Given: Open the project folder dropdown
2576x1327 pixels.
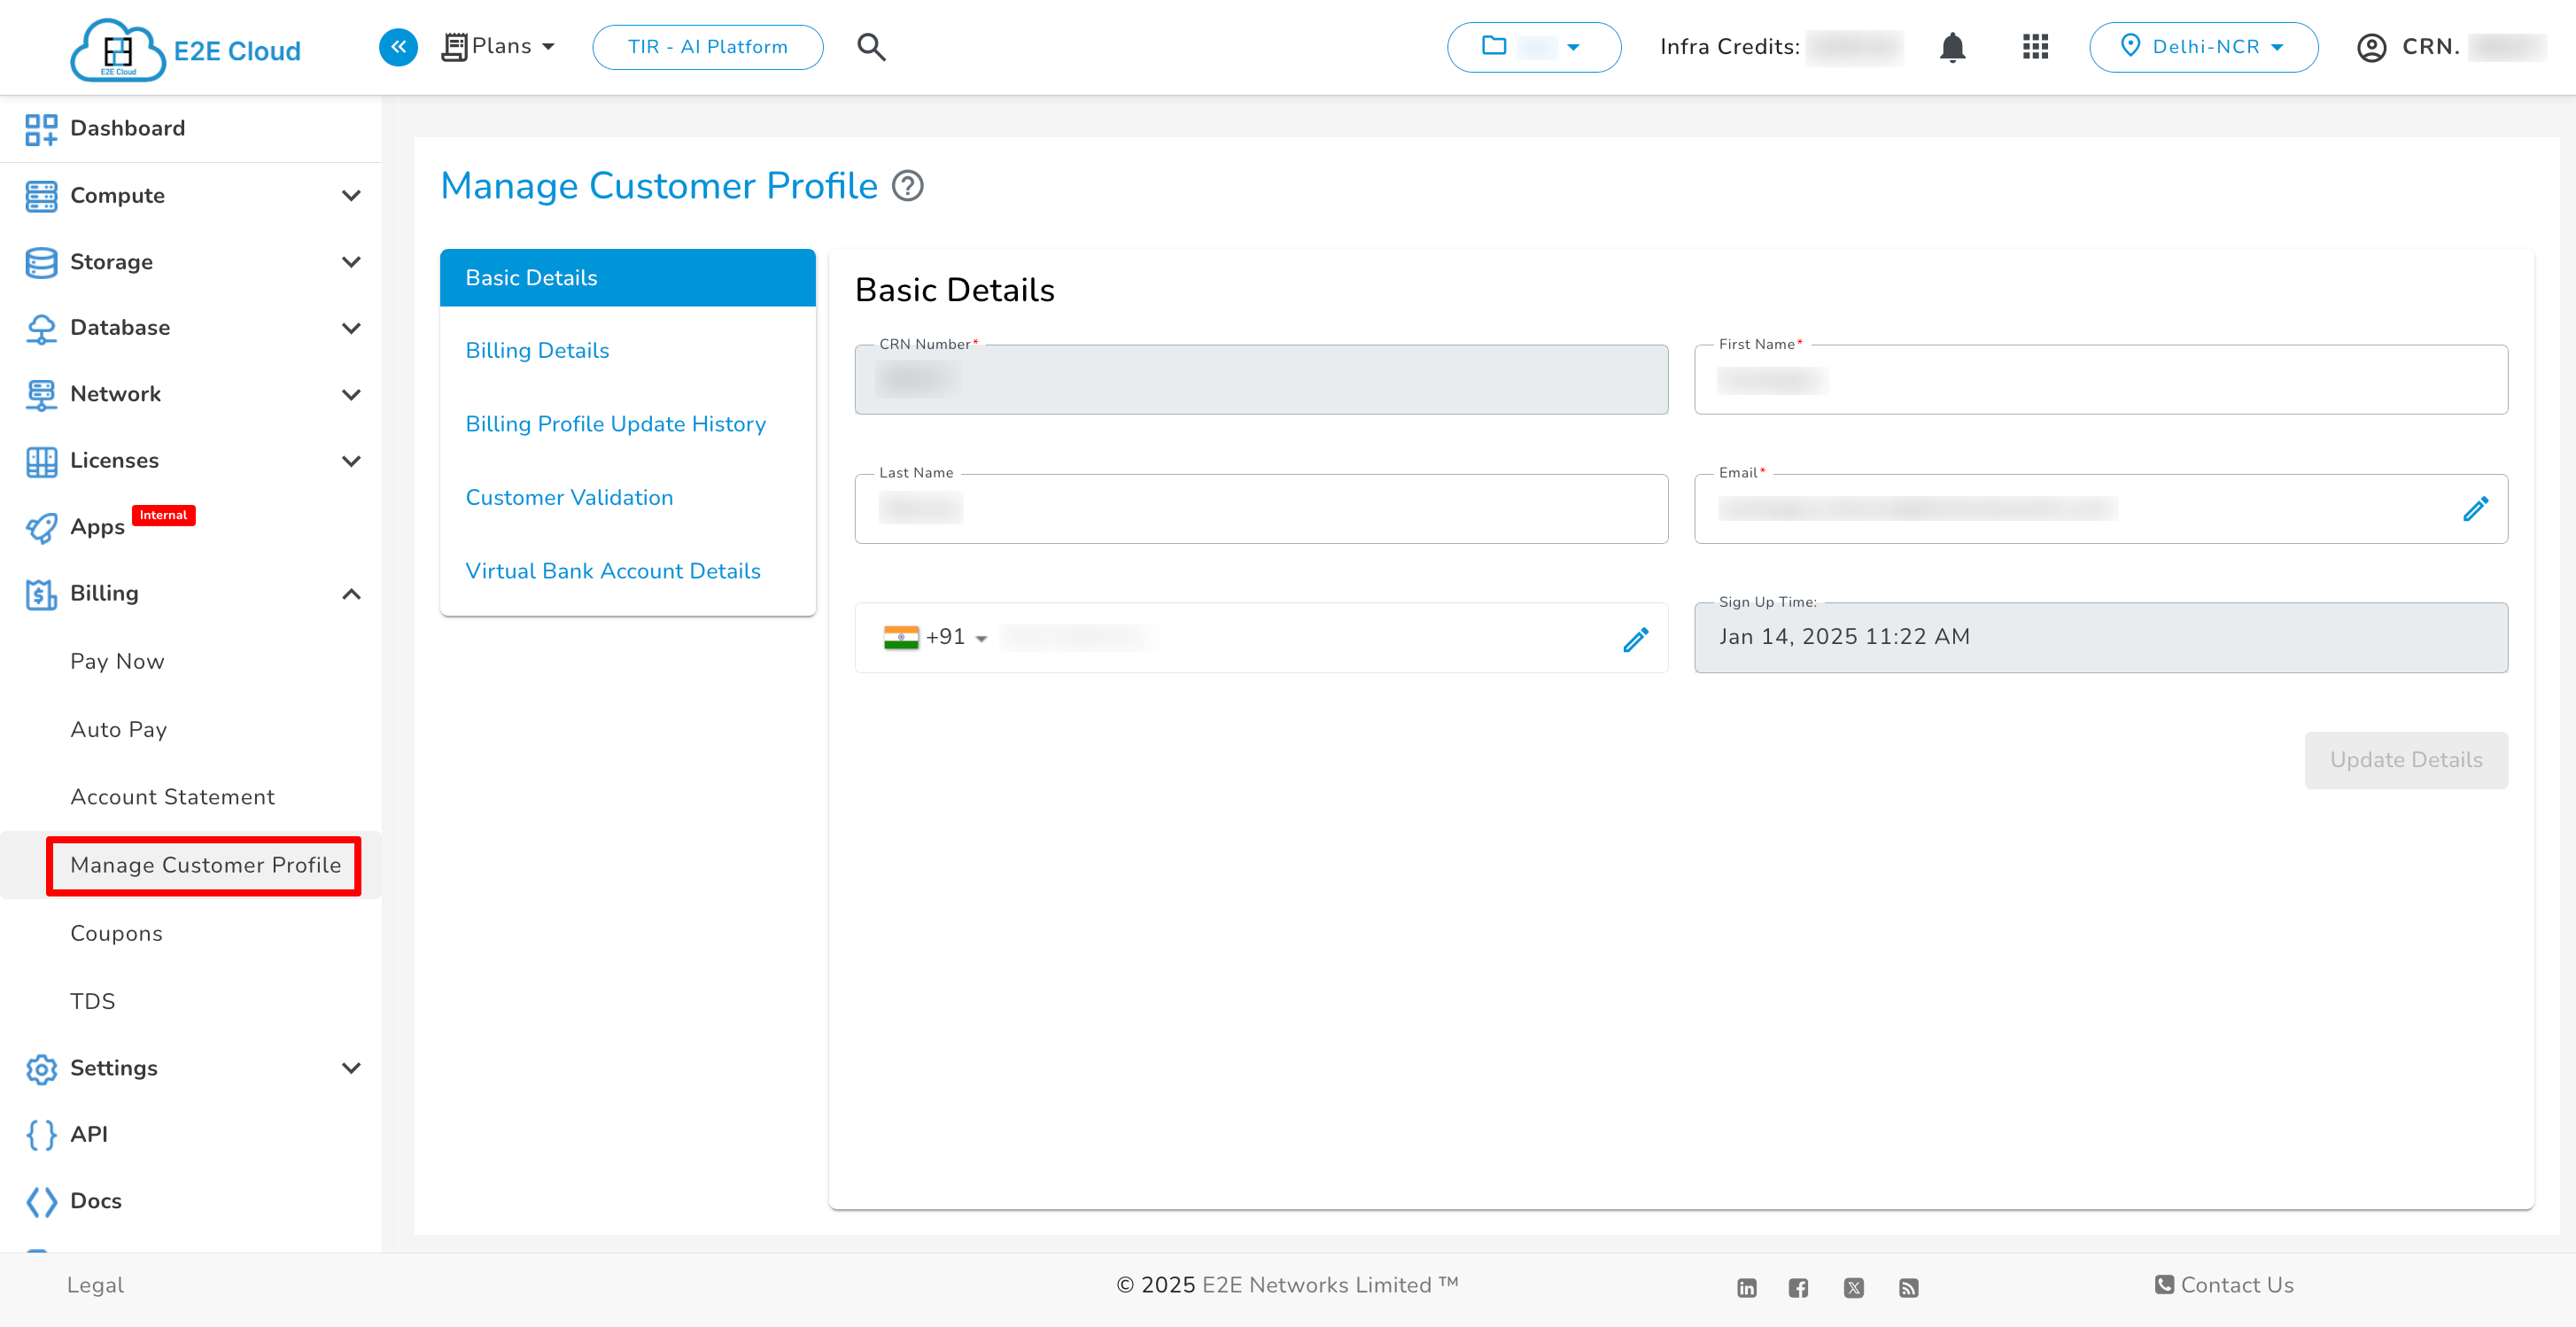Looking at the screenshot, I should (1533, 47).
